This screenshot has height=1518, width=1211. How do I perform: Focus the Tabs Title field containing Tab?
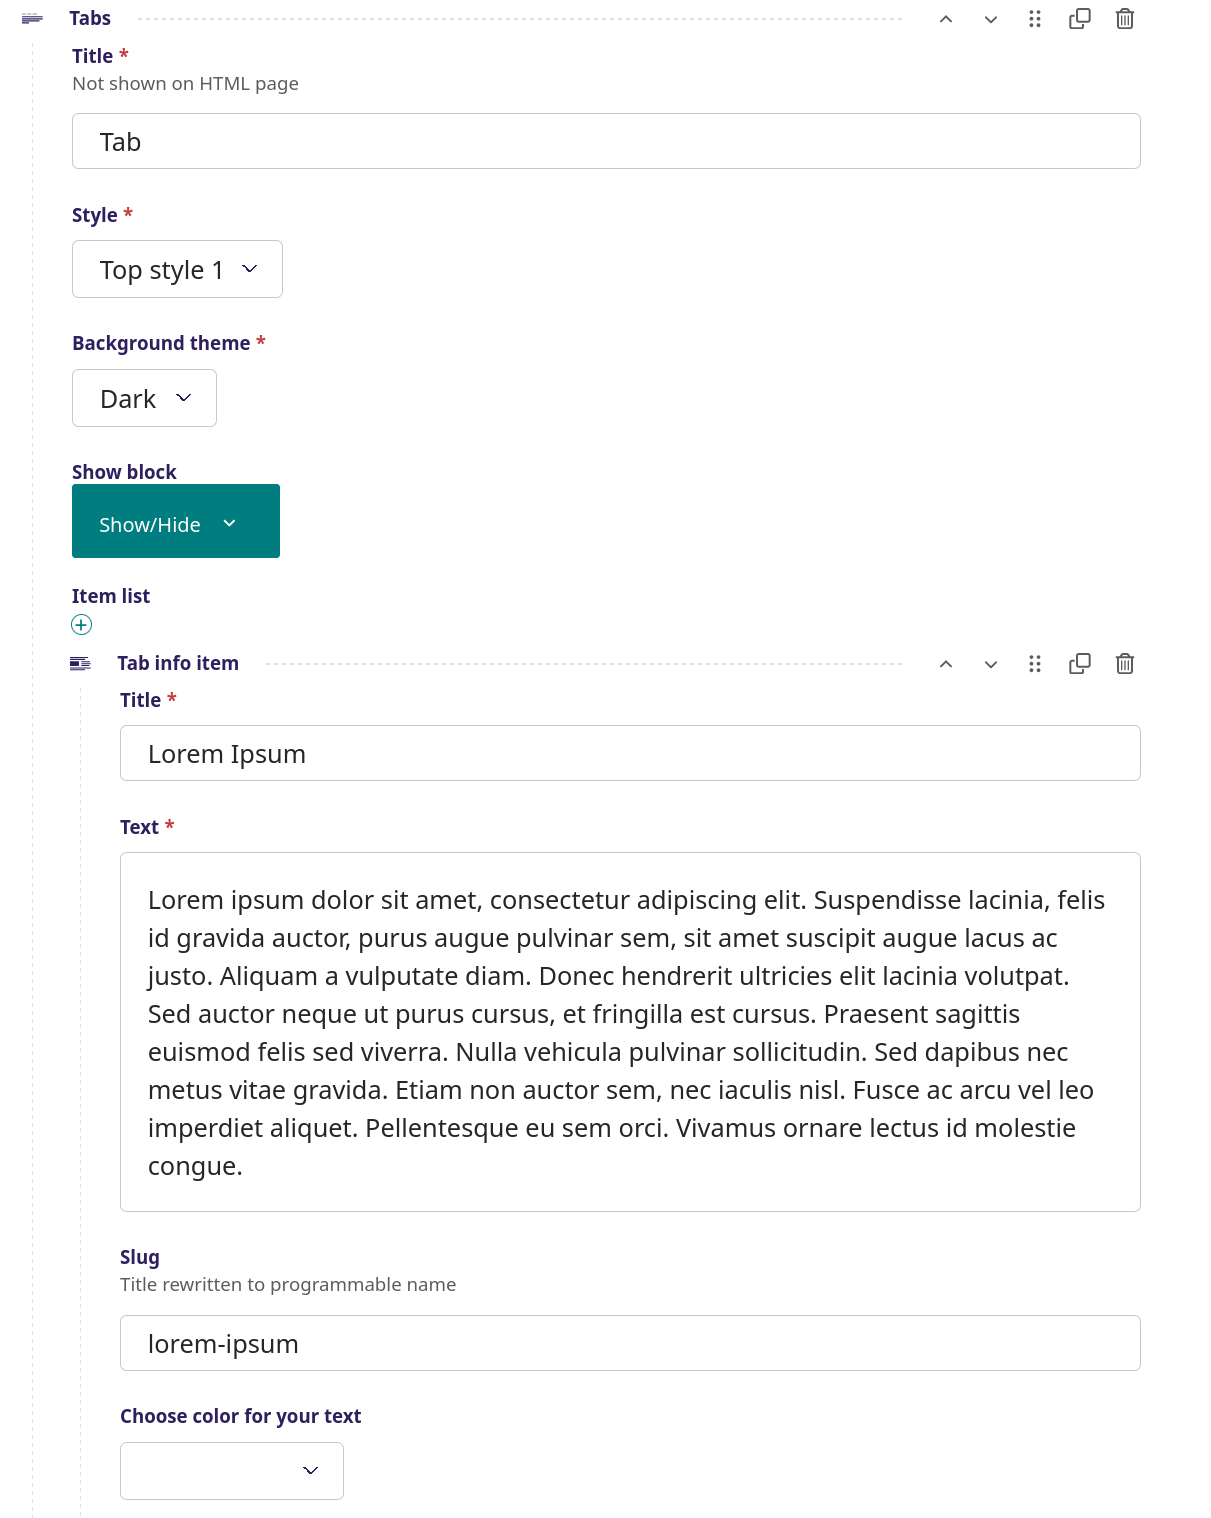click(606, 141)
